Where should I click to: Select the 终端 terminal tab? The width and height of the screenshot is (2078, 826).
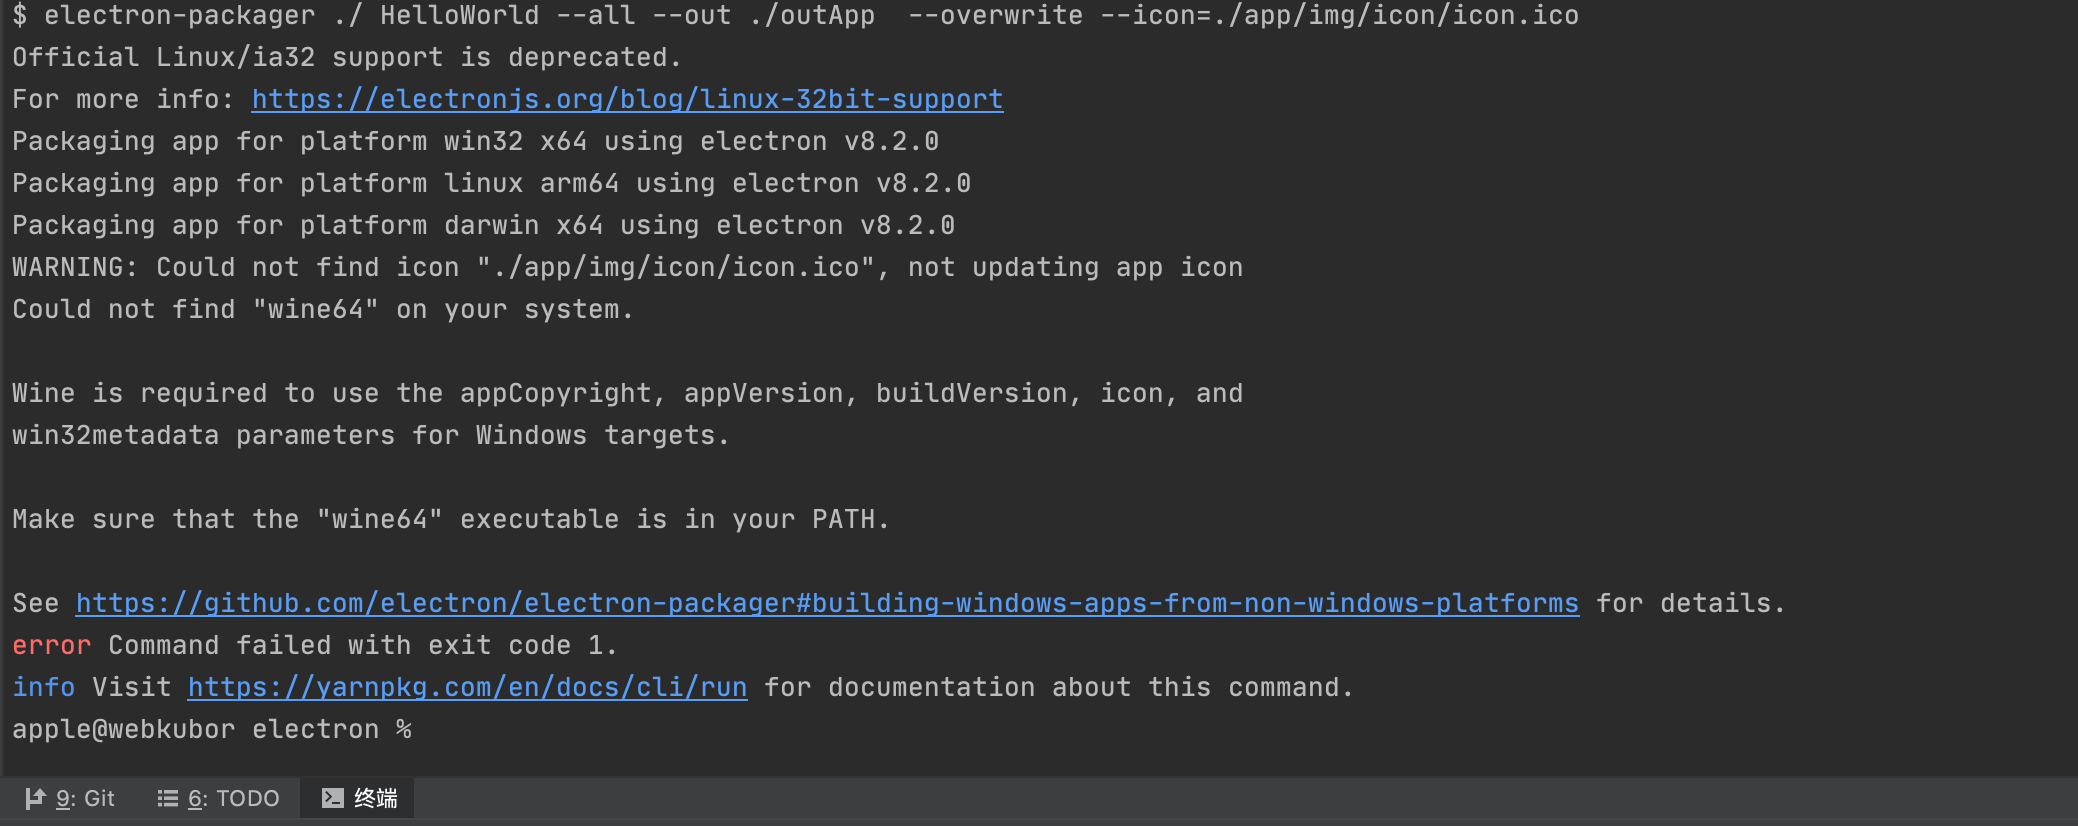(375, 798)
